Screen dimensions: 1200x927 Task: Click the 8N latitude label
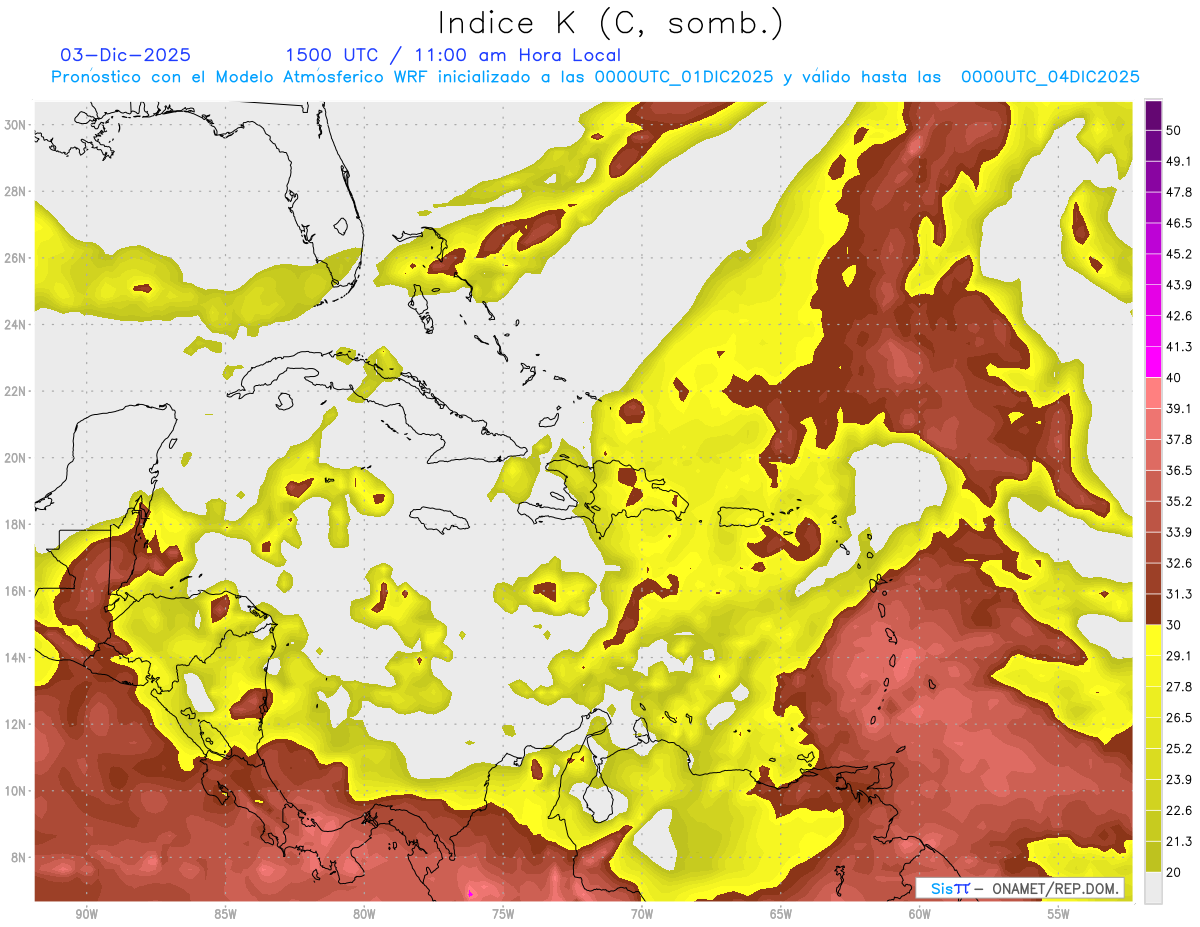coord(19,857)
